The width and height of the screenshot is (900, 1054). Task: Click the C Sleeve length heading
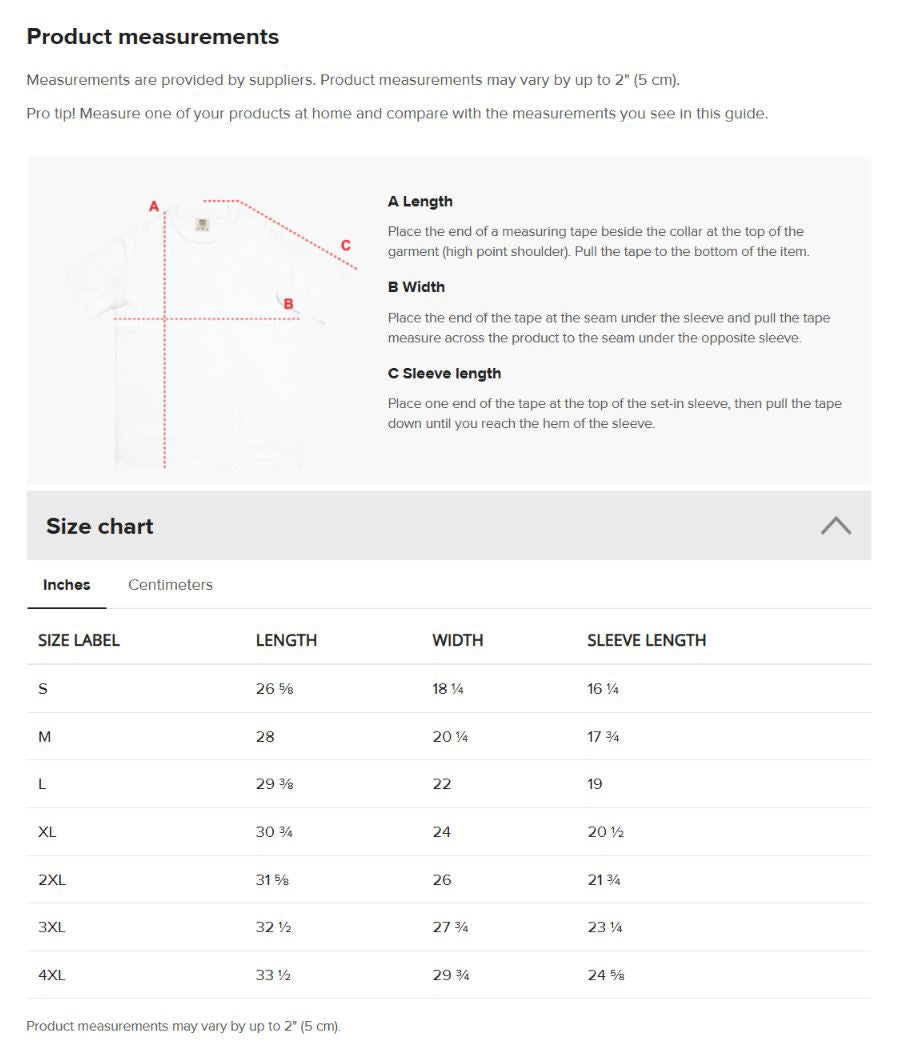coord(444,374)
